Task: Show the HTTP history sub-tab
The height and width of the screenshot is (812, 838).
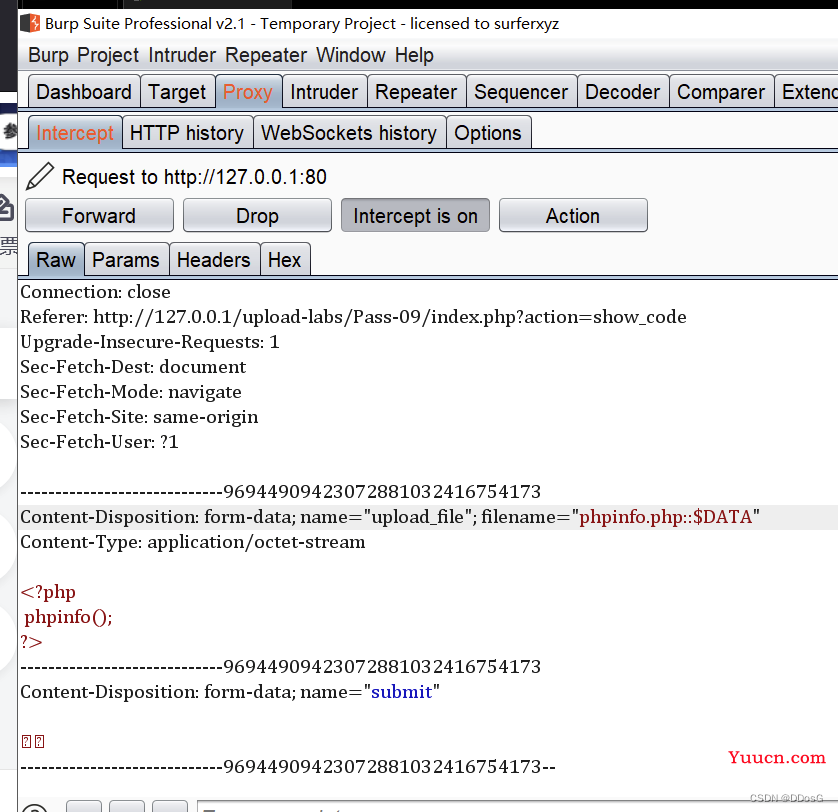Action: (x=187, y=133)
